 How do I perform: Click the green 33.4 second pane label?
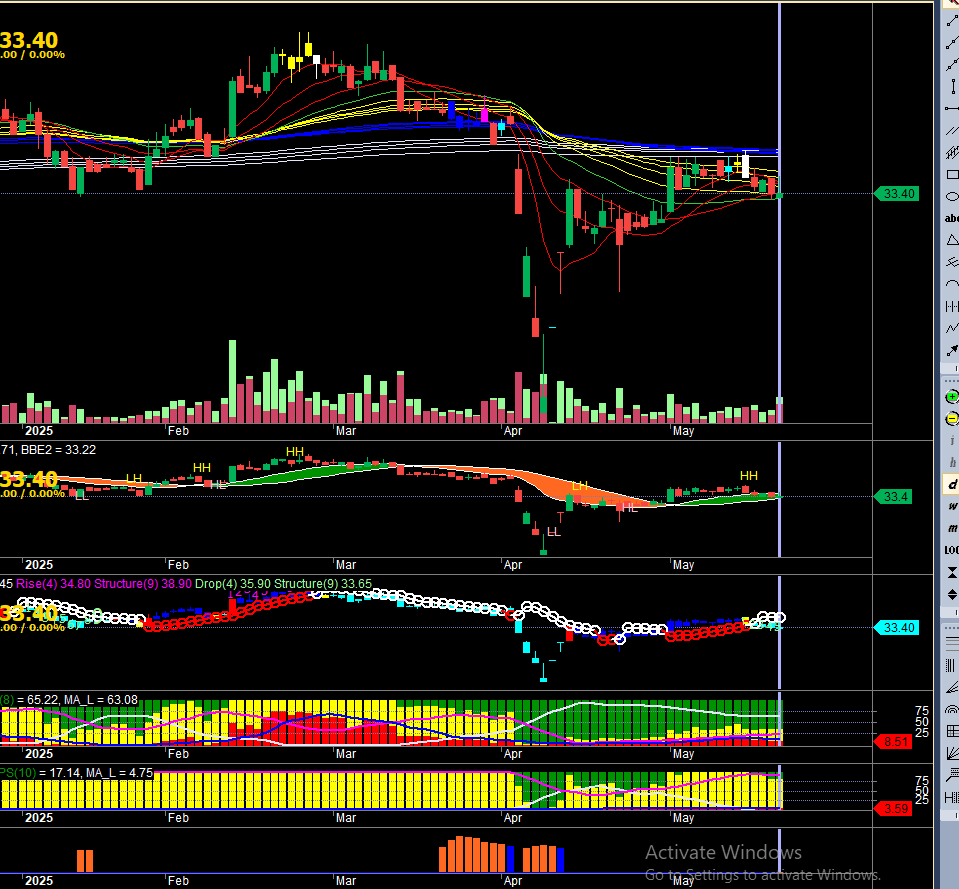(895, 496)
